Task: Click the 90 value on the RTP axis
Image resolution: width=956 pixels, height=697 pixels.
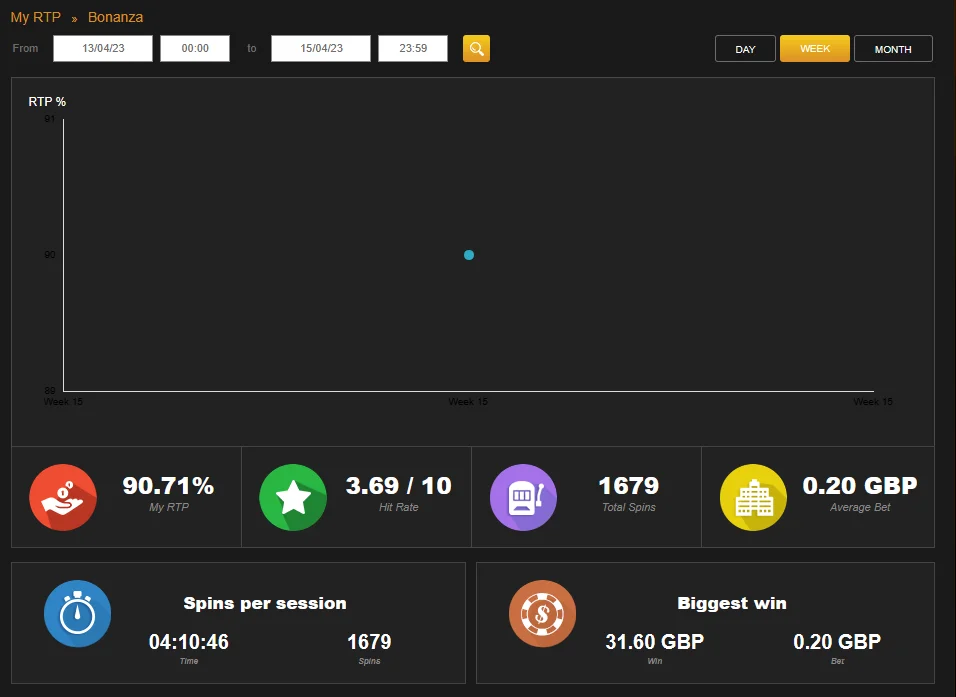Action: 50,254
